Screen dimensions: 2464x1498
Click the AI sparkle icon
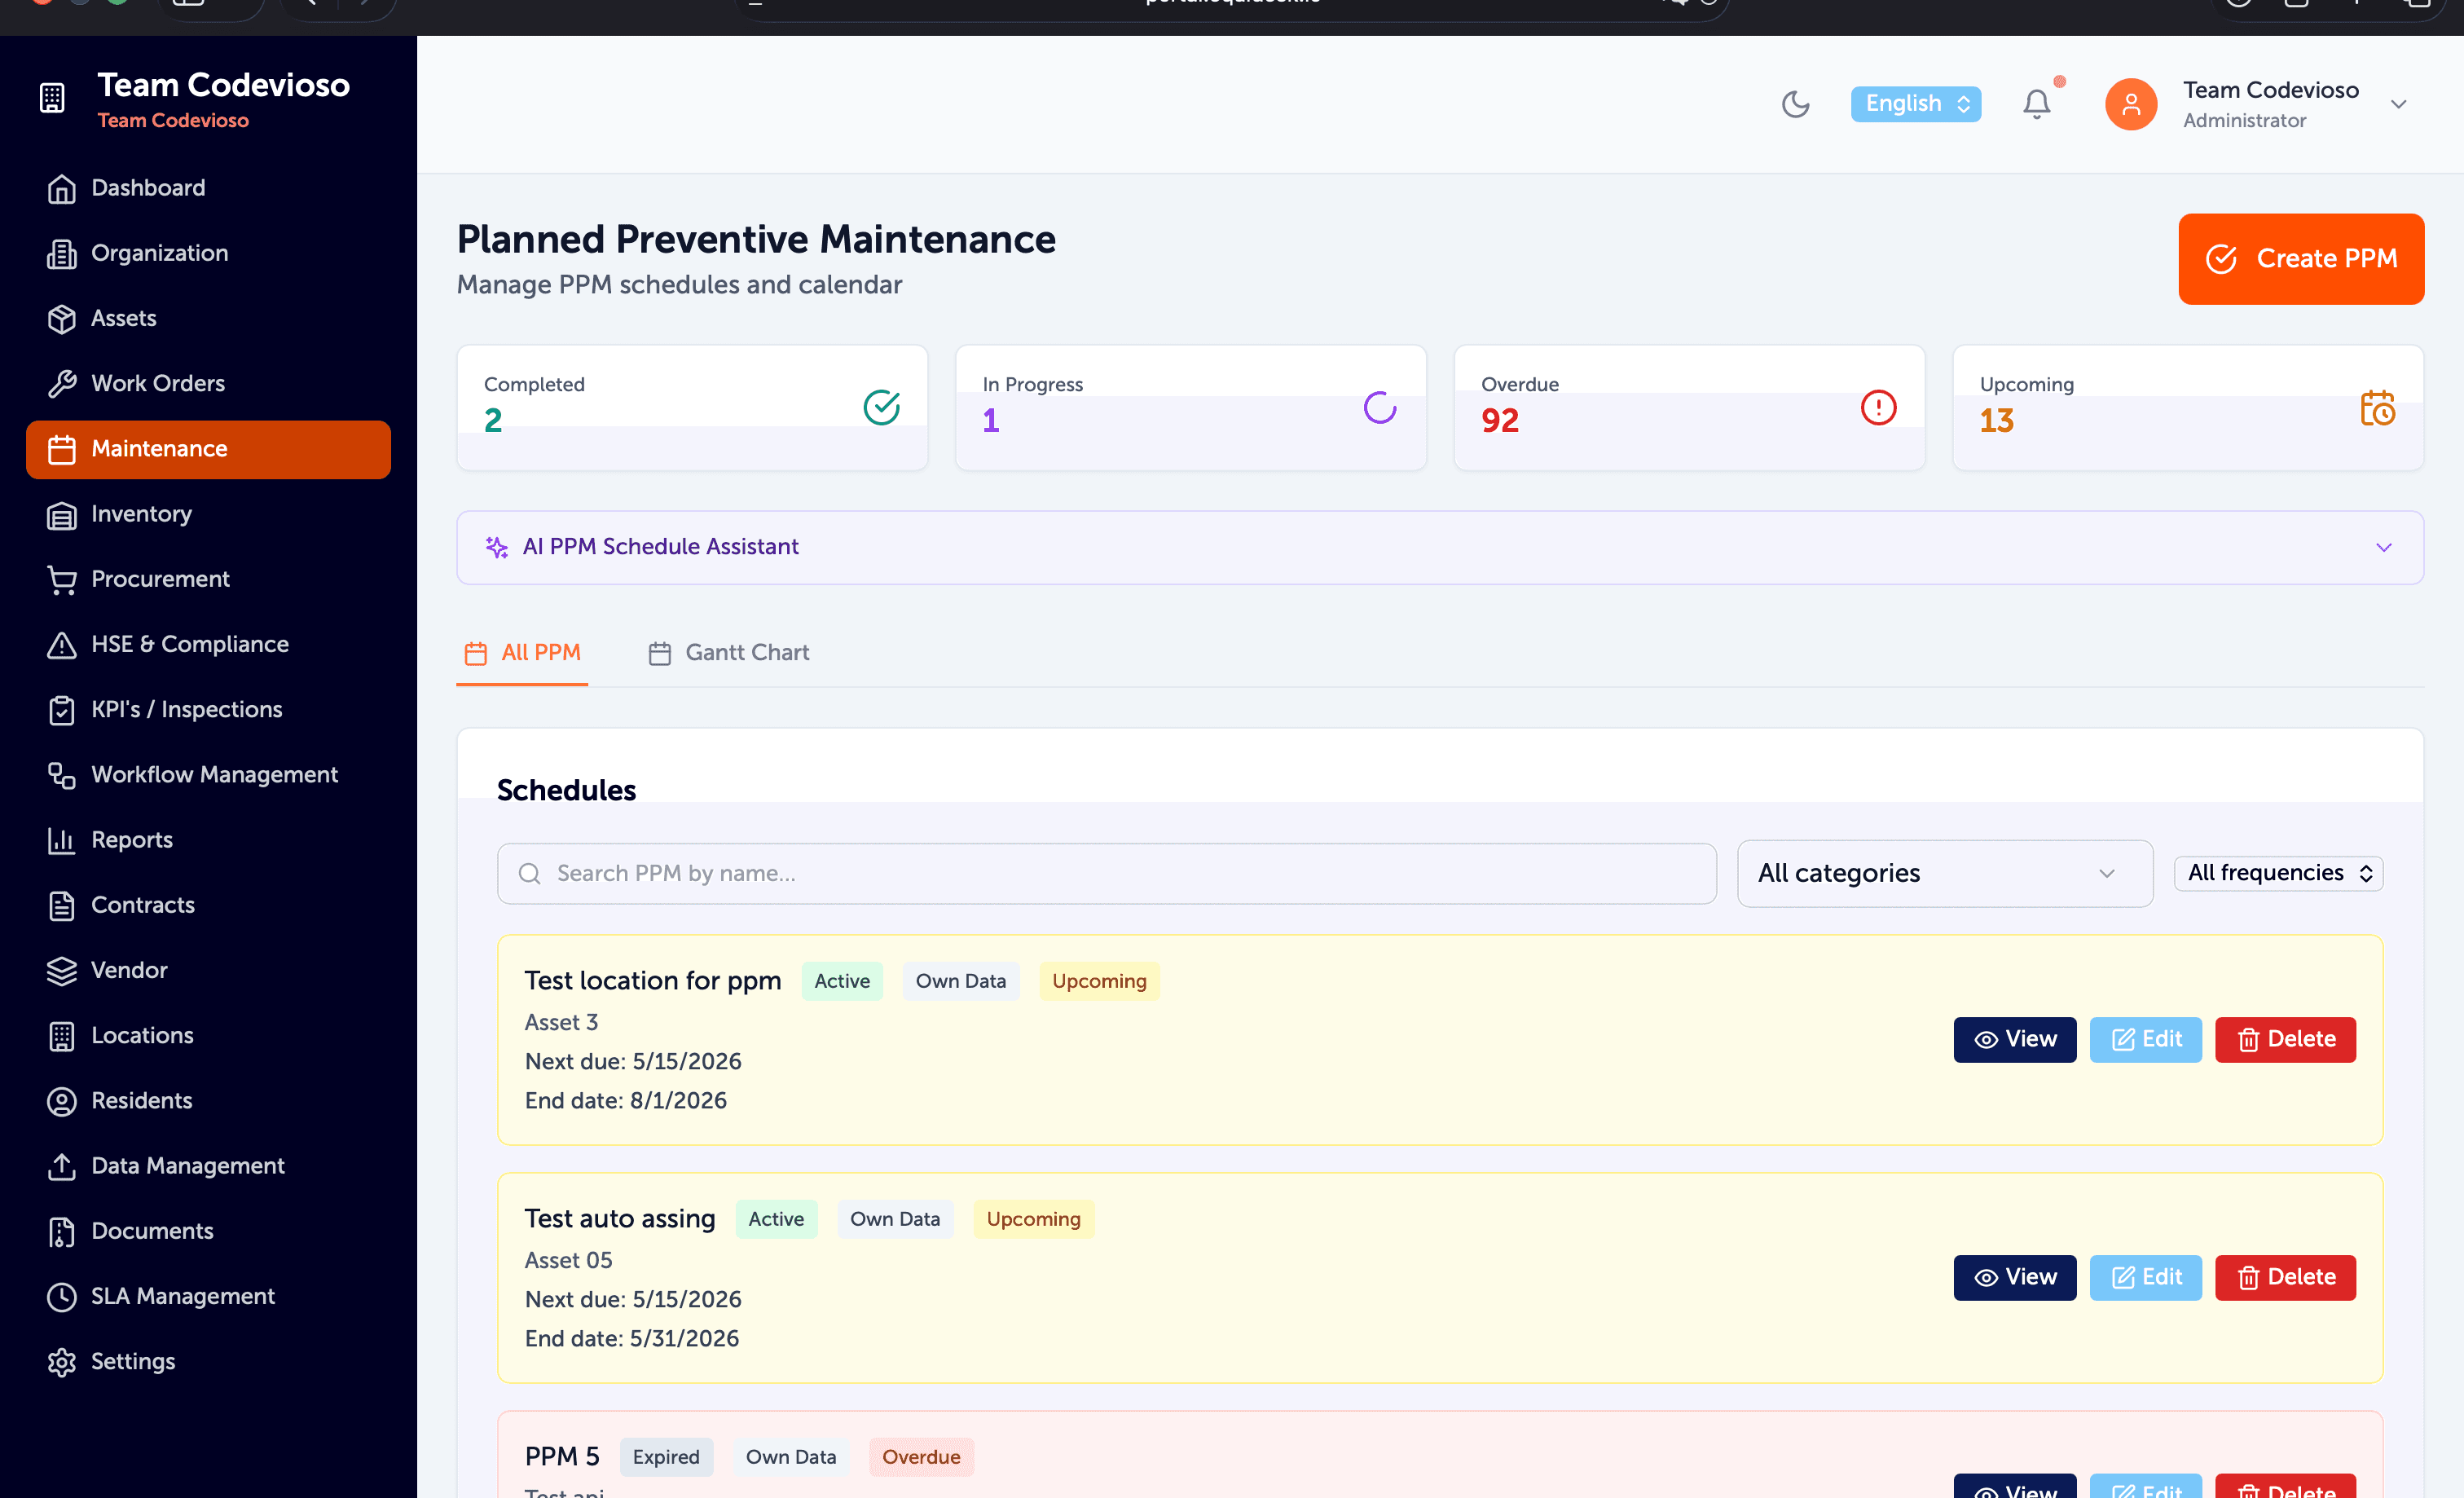pos(497,547)
